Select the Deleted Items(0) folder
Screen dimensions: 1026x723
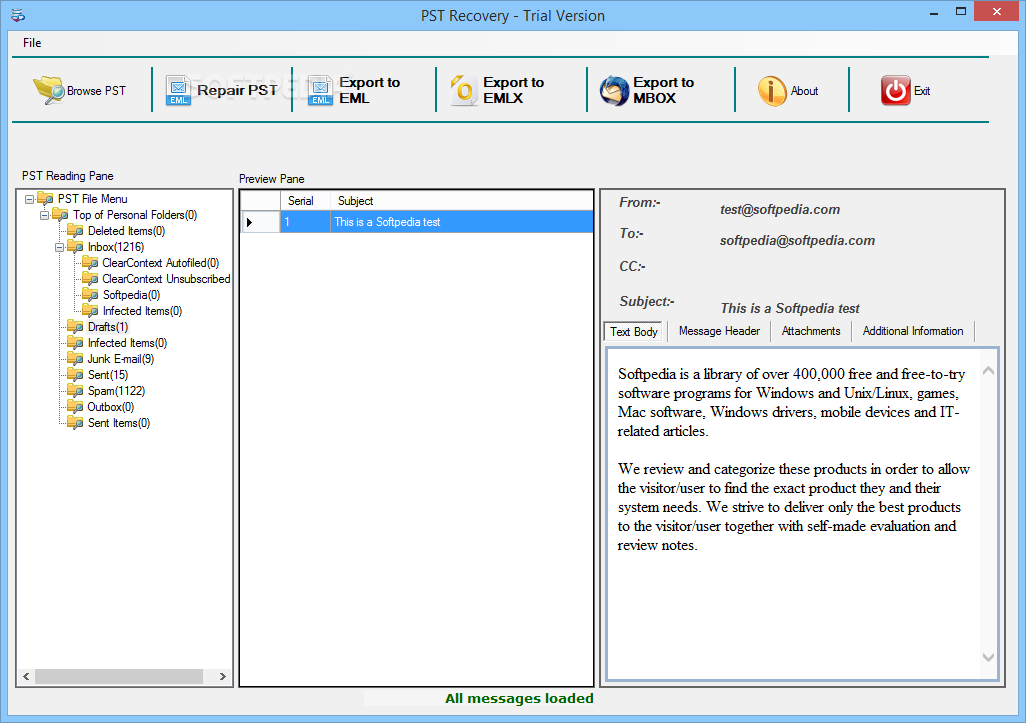point(126,231)
